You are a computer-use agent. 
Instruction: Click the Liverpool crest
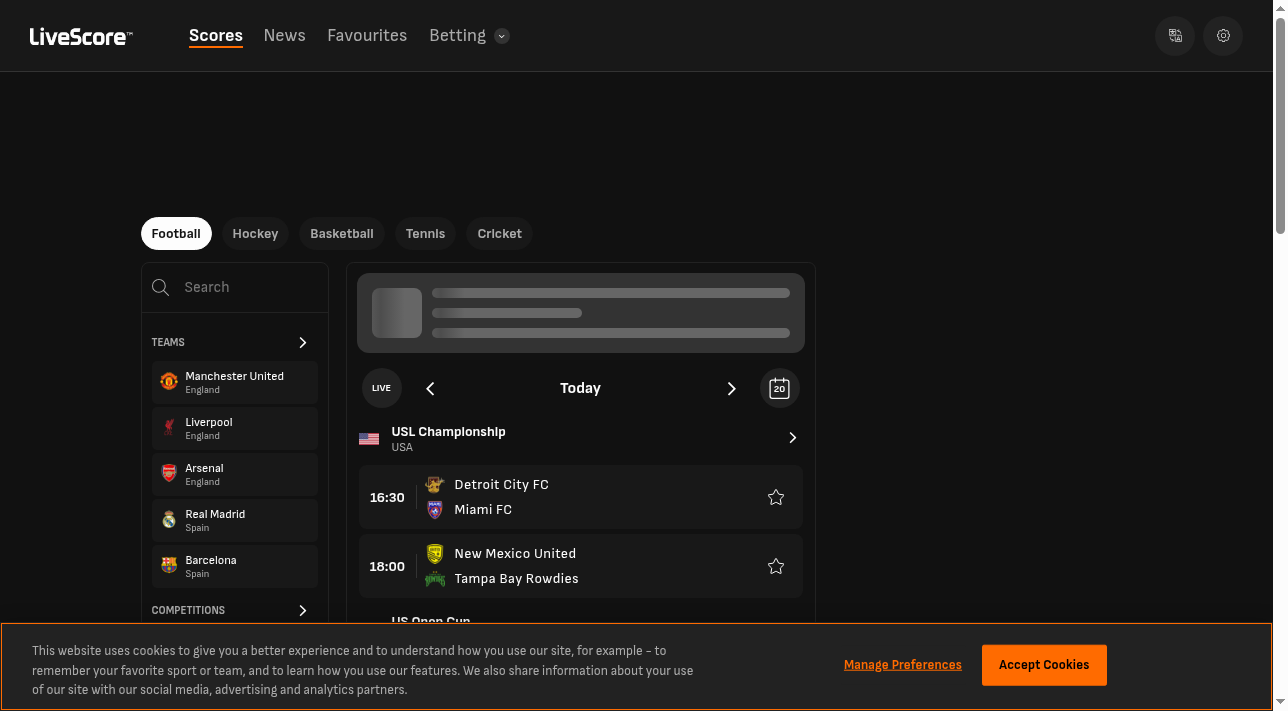[x=169, y=428]
